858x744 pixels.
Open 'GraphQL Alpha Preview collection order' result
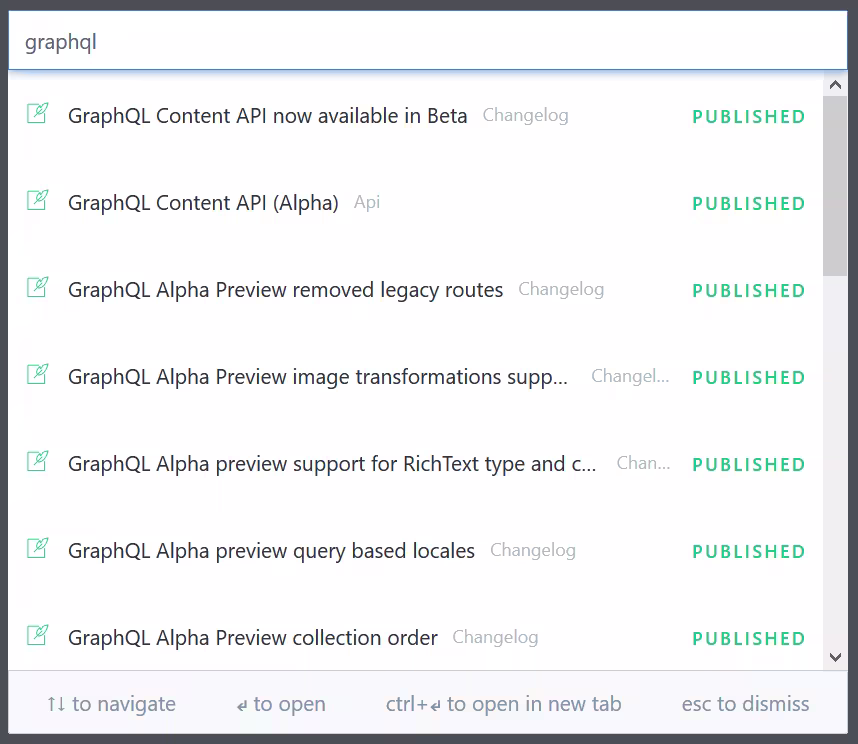[253, 638]
